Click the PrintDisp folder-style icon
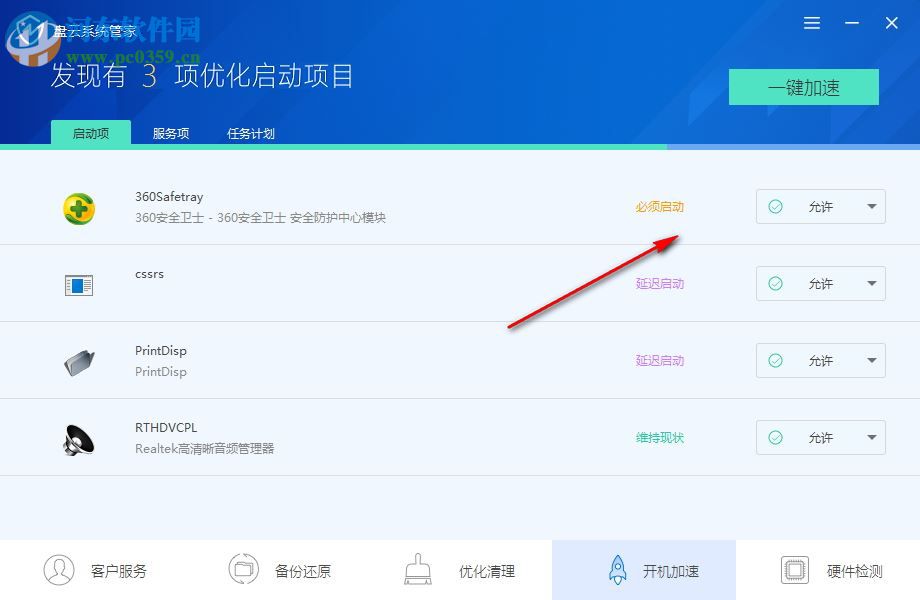 (x=79, y=360)
